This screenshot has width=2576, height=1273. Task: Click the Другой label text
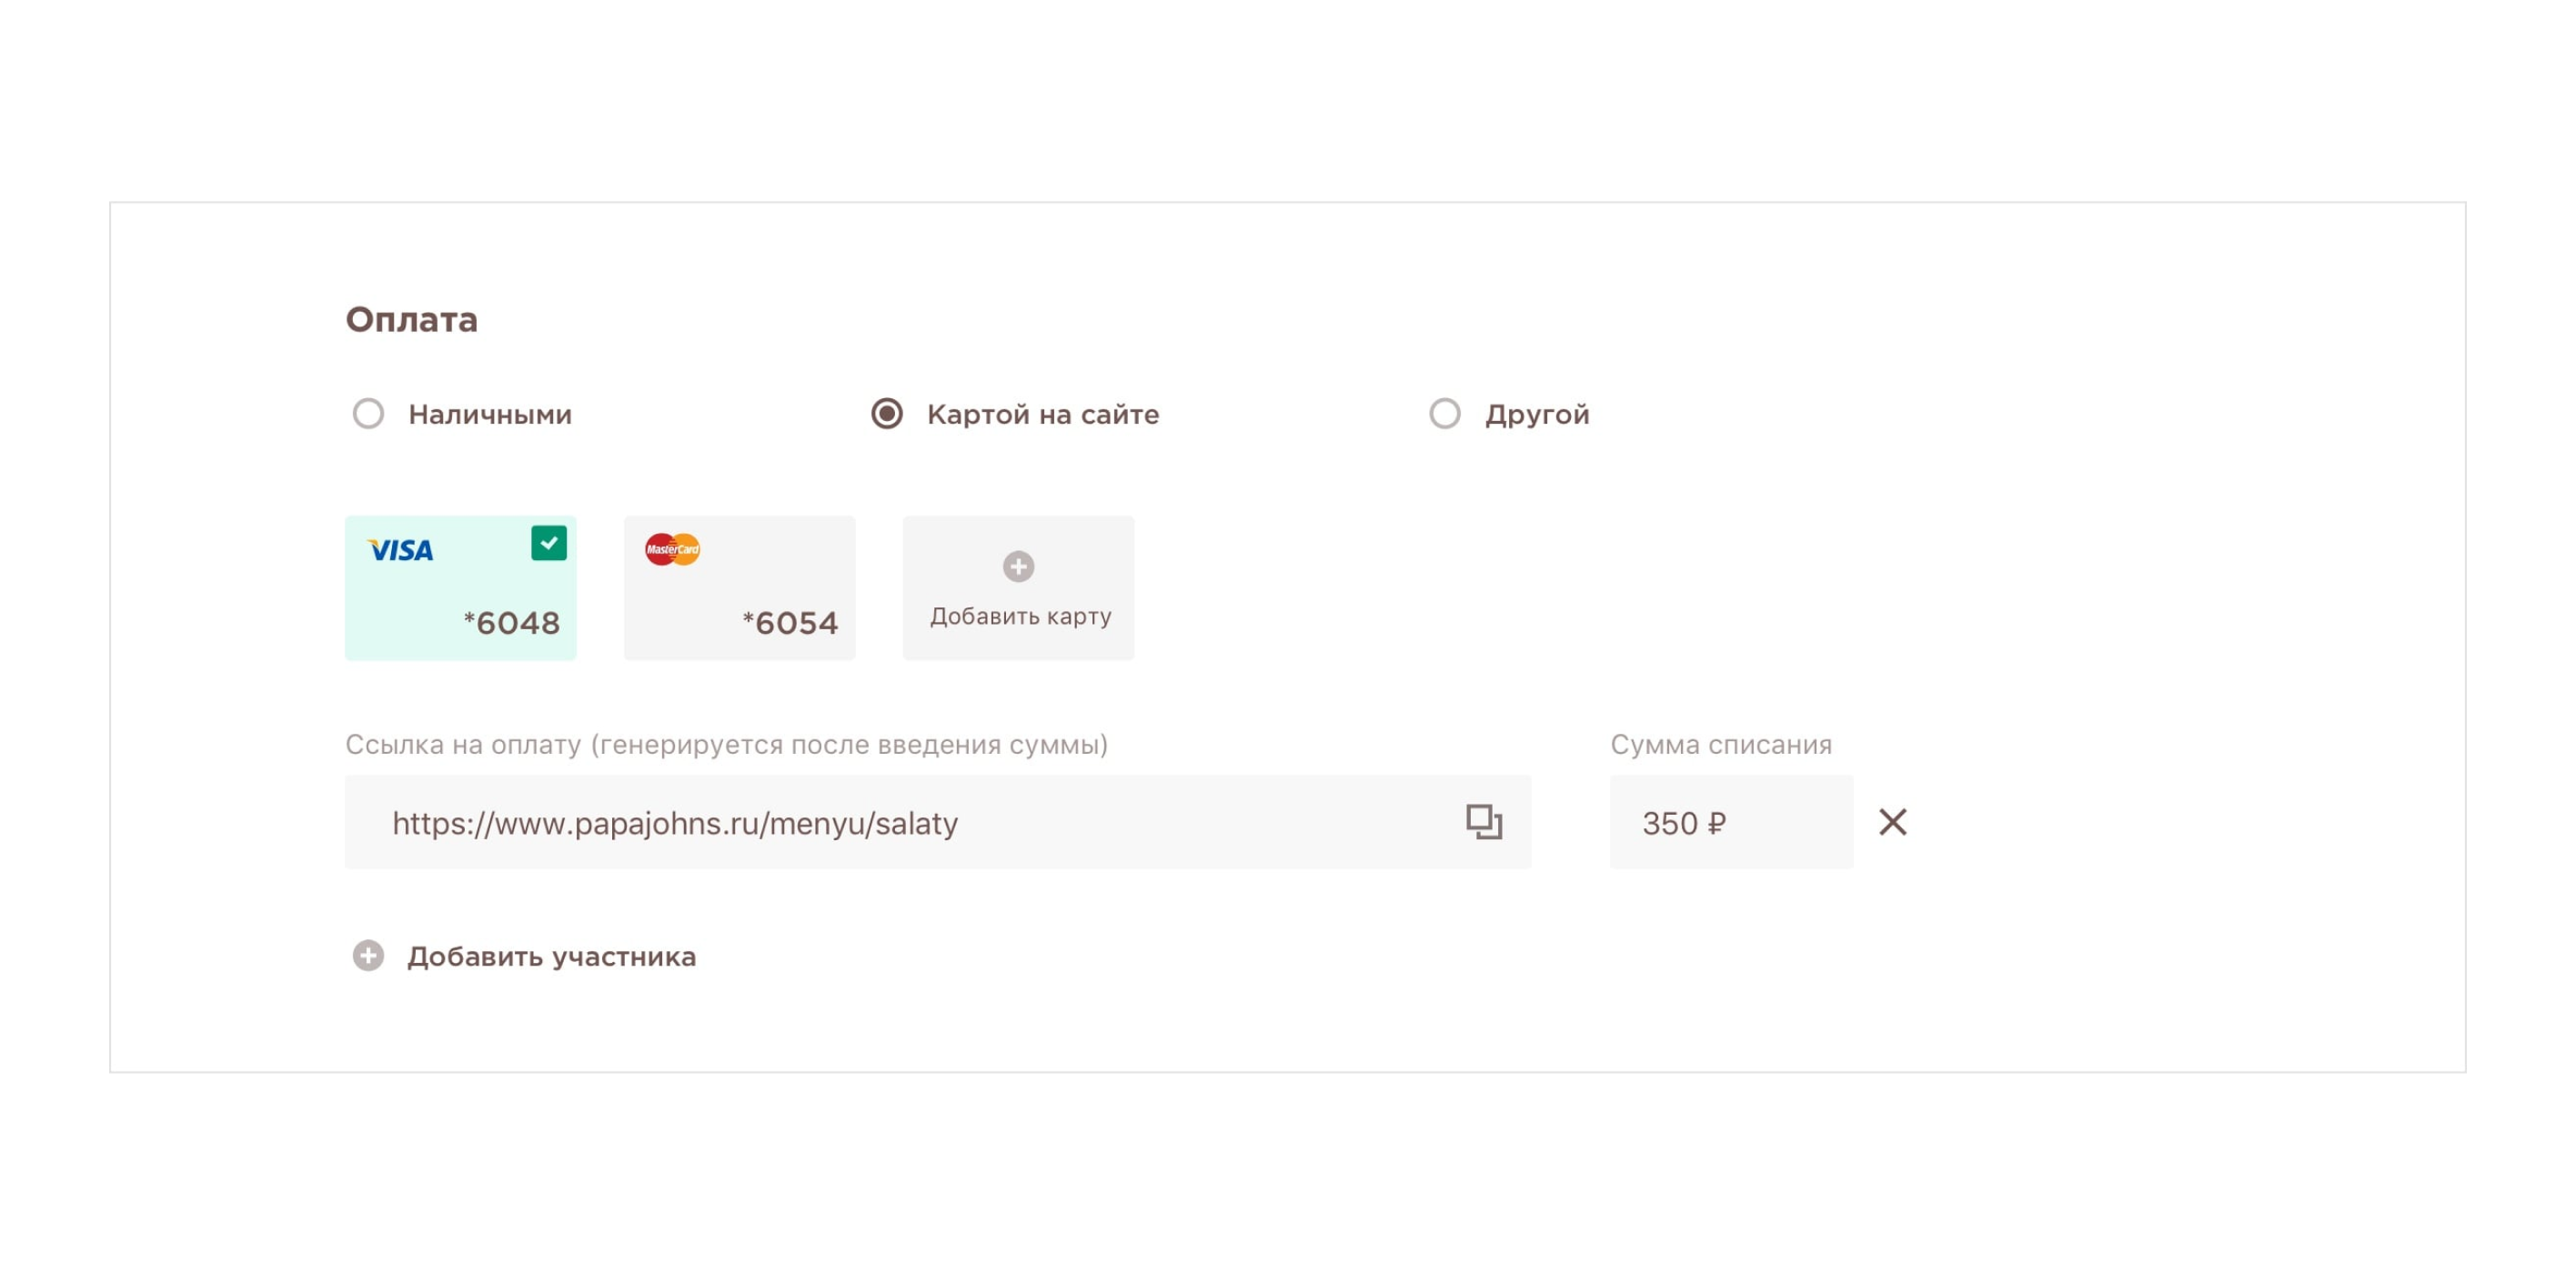click(1537, 414)
